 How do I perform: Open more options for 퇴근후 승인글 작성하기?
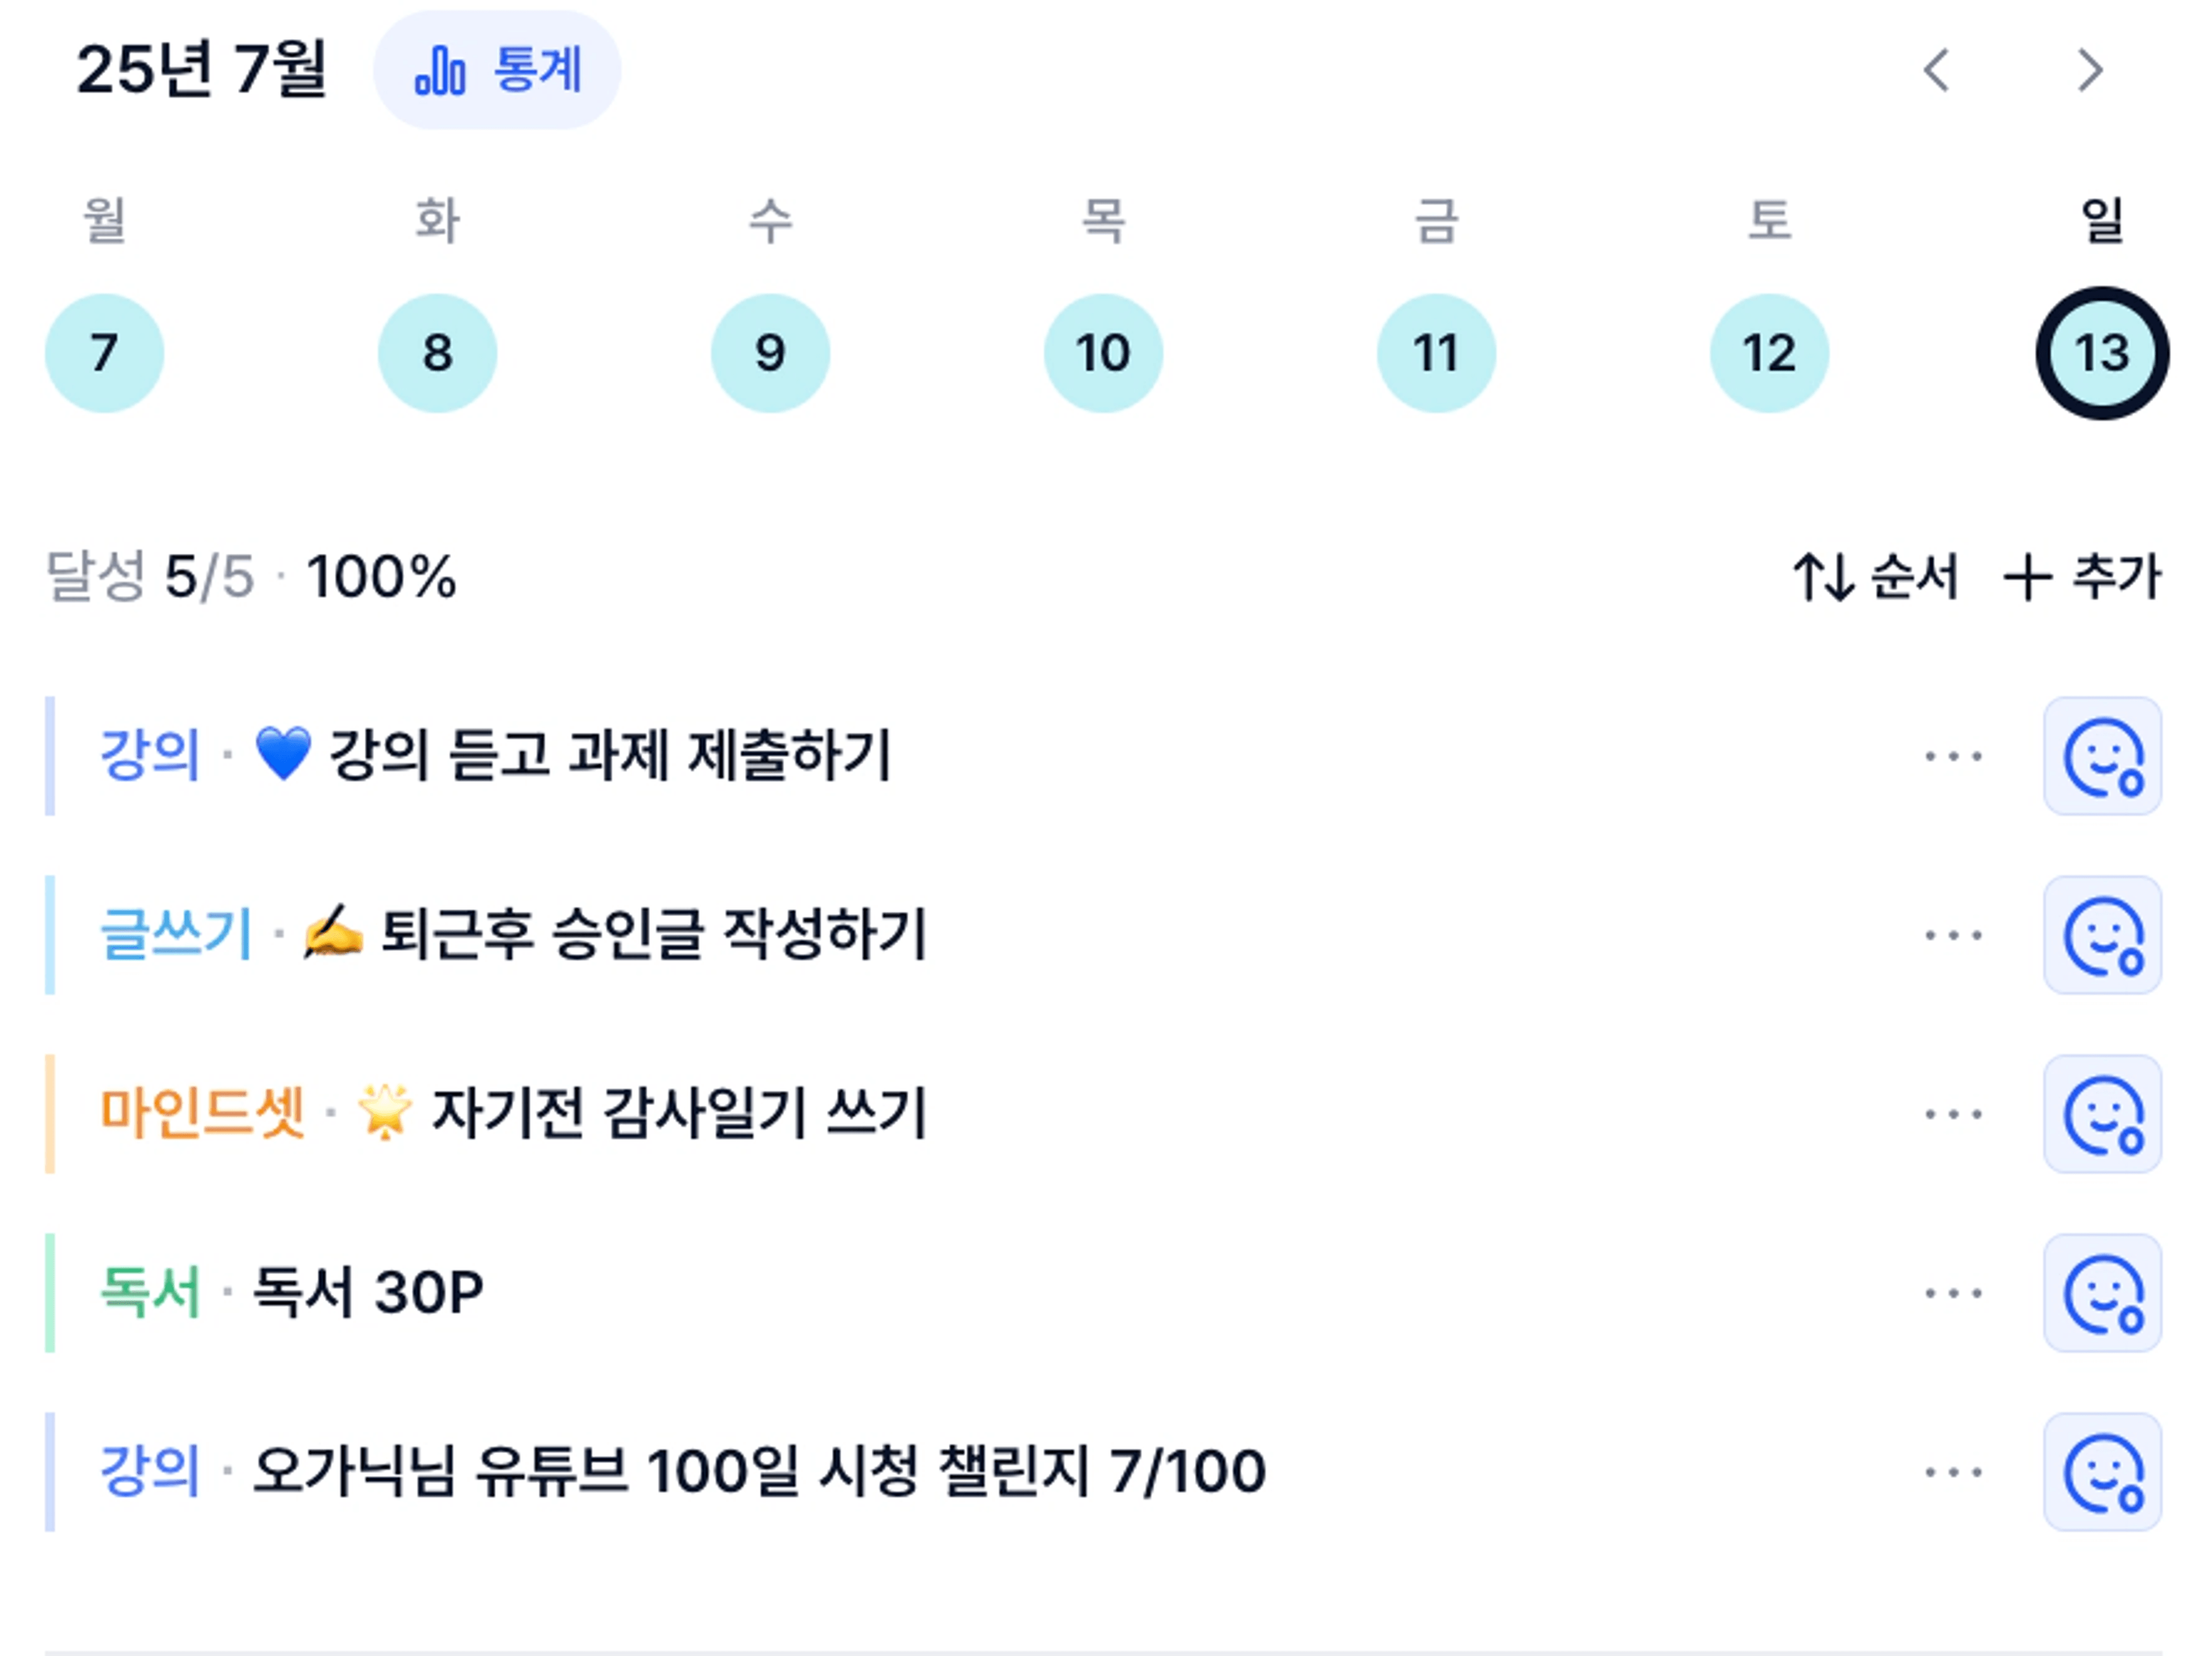pyautogui.click(x=1953, y=935)
